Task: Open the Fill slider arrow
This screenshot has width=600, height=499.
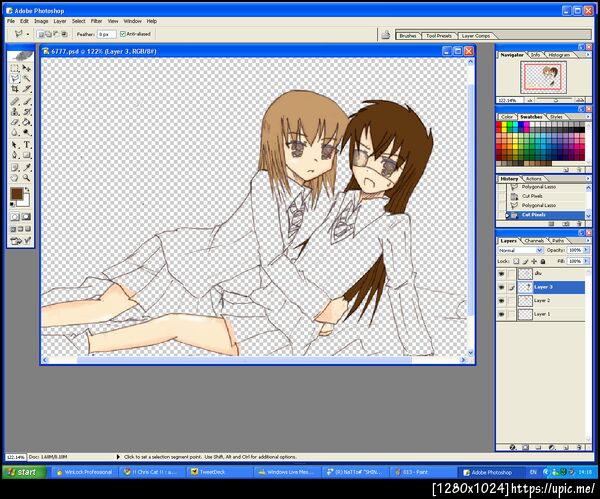Action: click(x=586, y=261)
